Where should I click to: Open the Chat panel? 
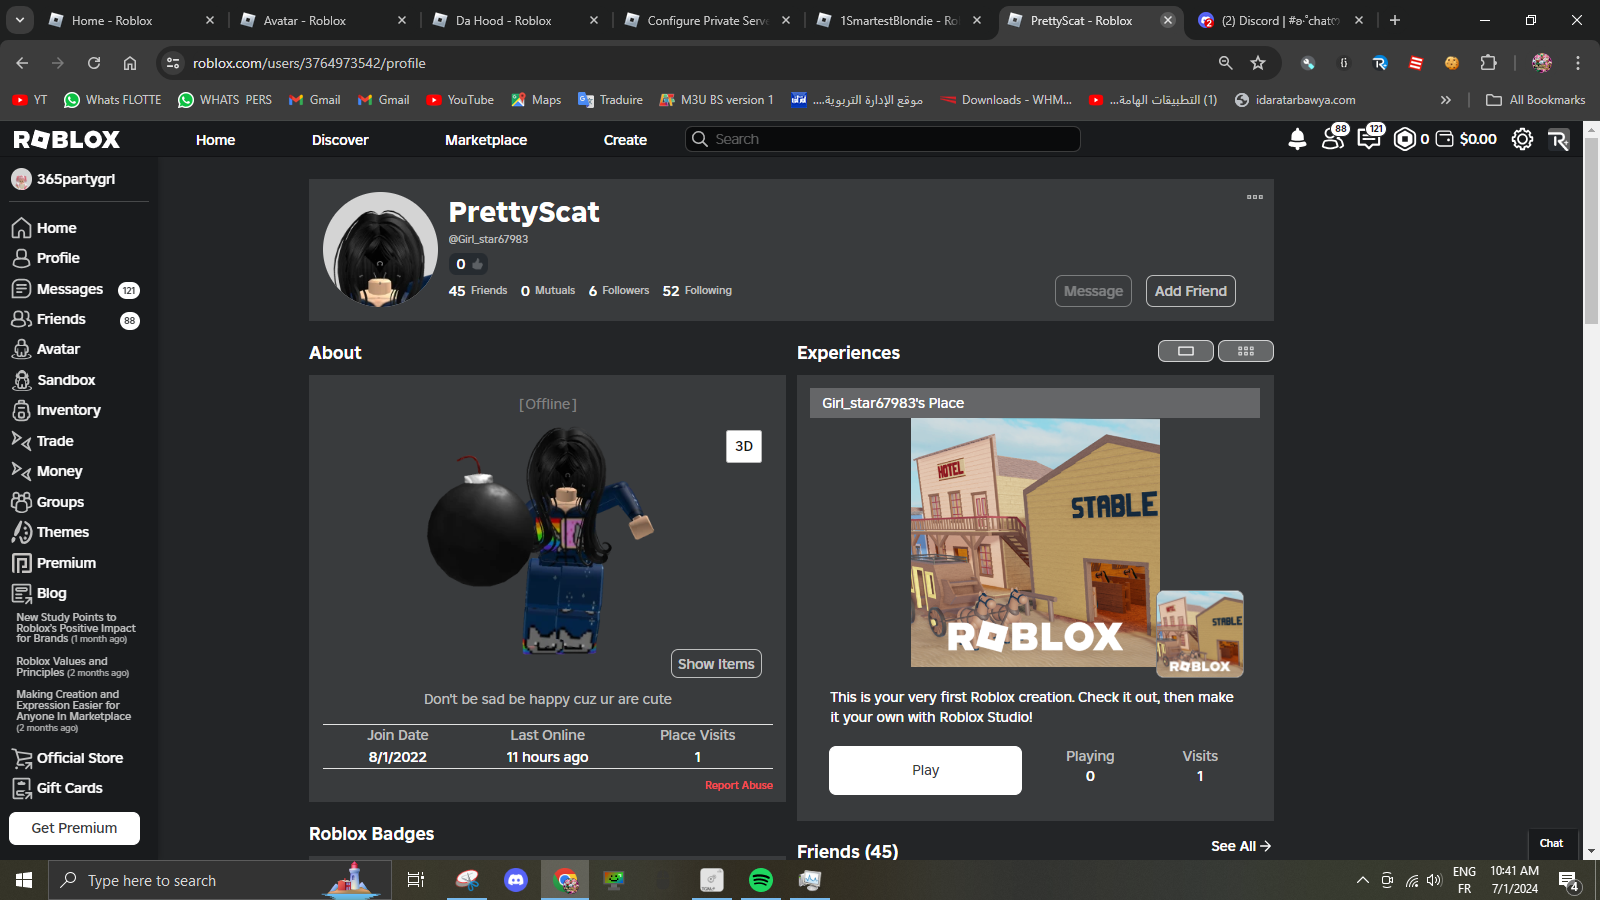pos(1552,843)
